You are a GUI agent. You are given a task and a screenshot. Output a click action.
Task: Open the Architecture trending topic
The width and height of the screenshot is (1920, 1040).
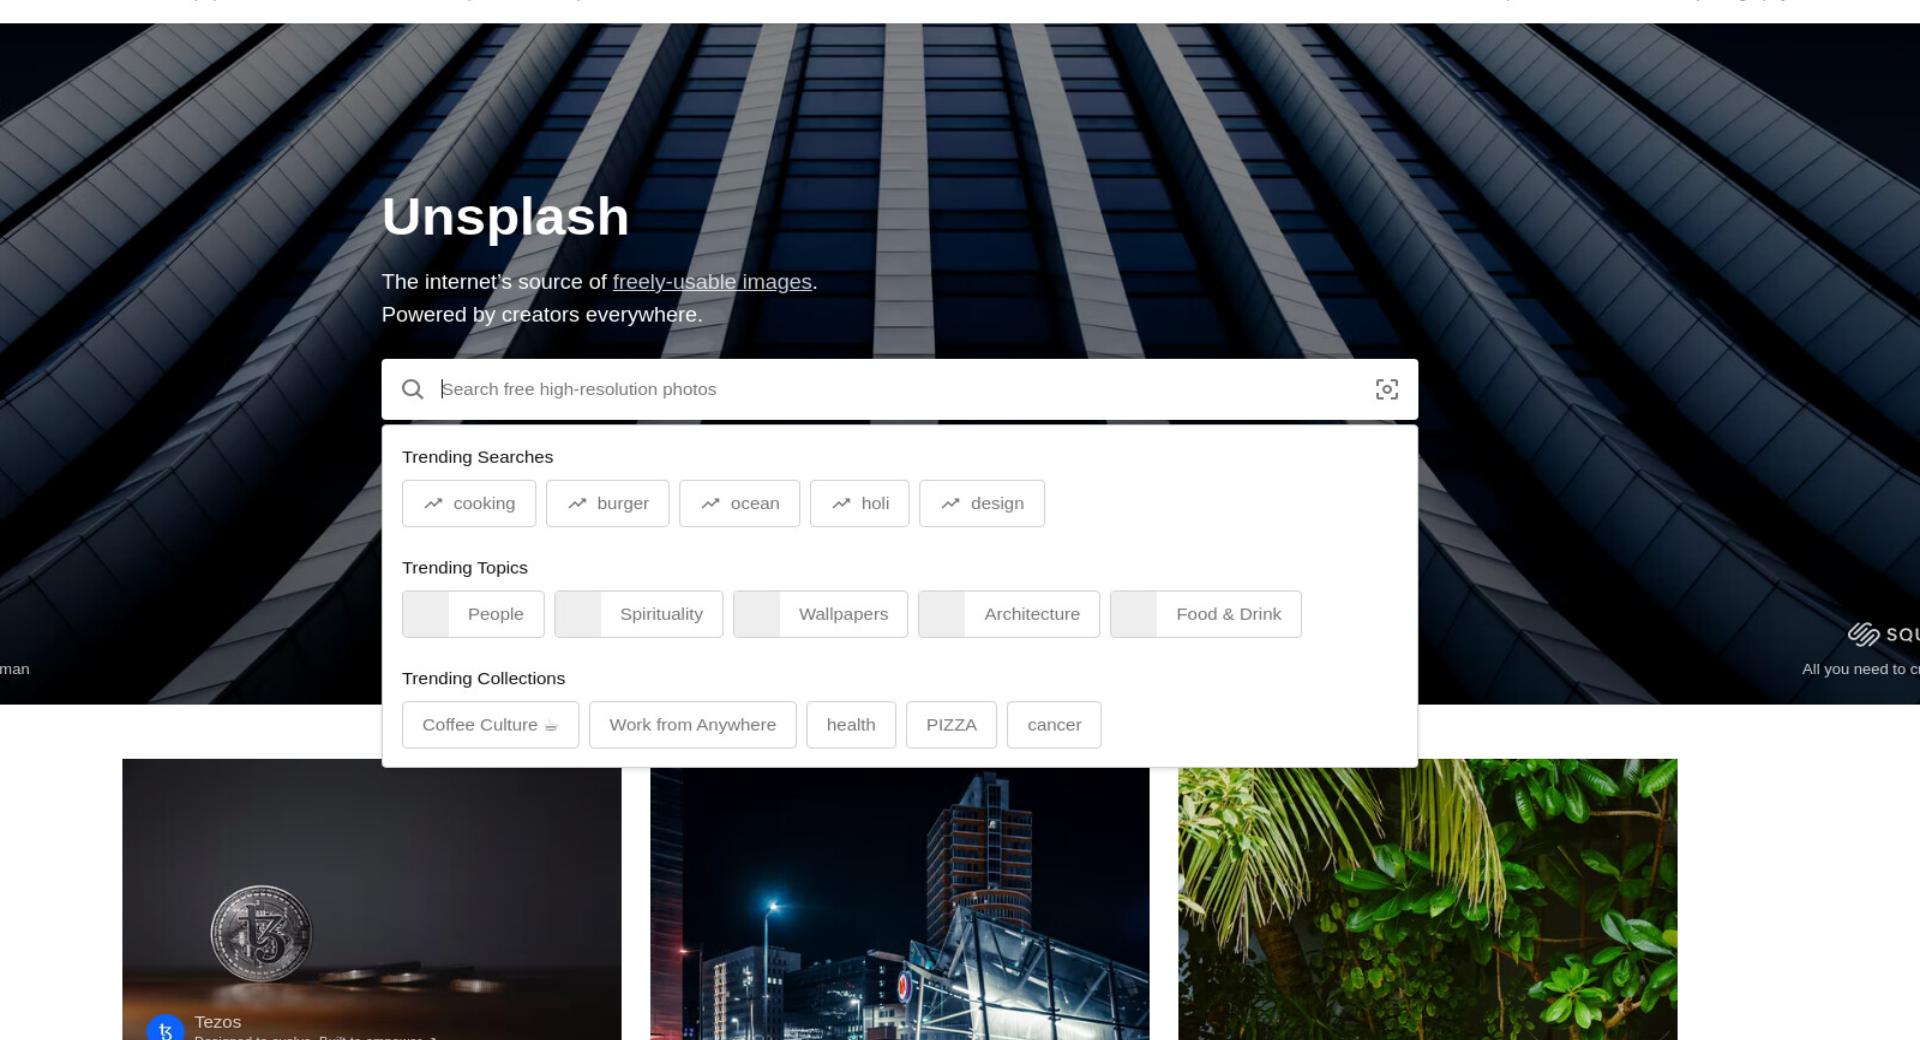point(1009,614)
